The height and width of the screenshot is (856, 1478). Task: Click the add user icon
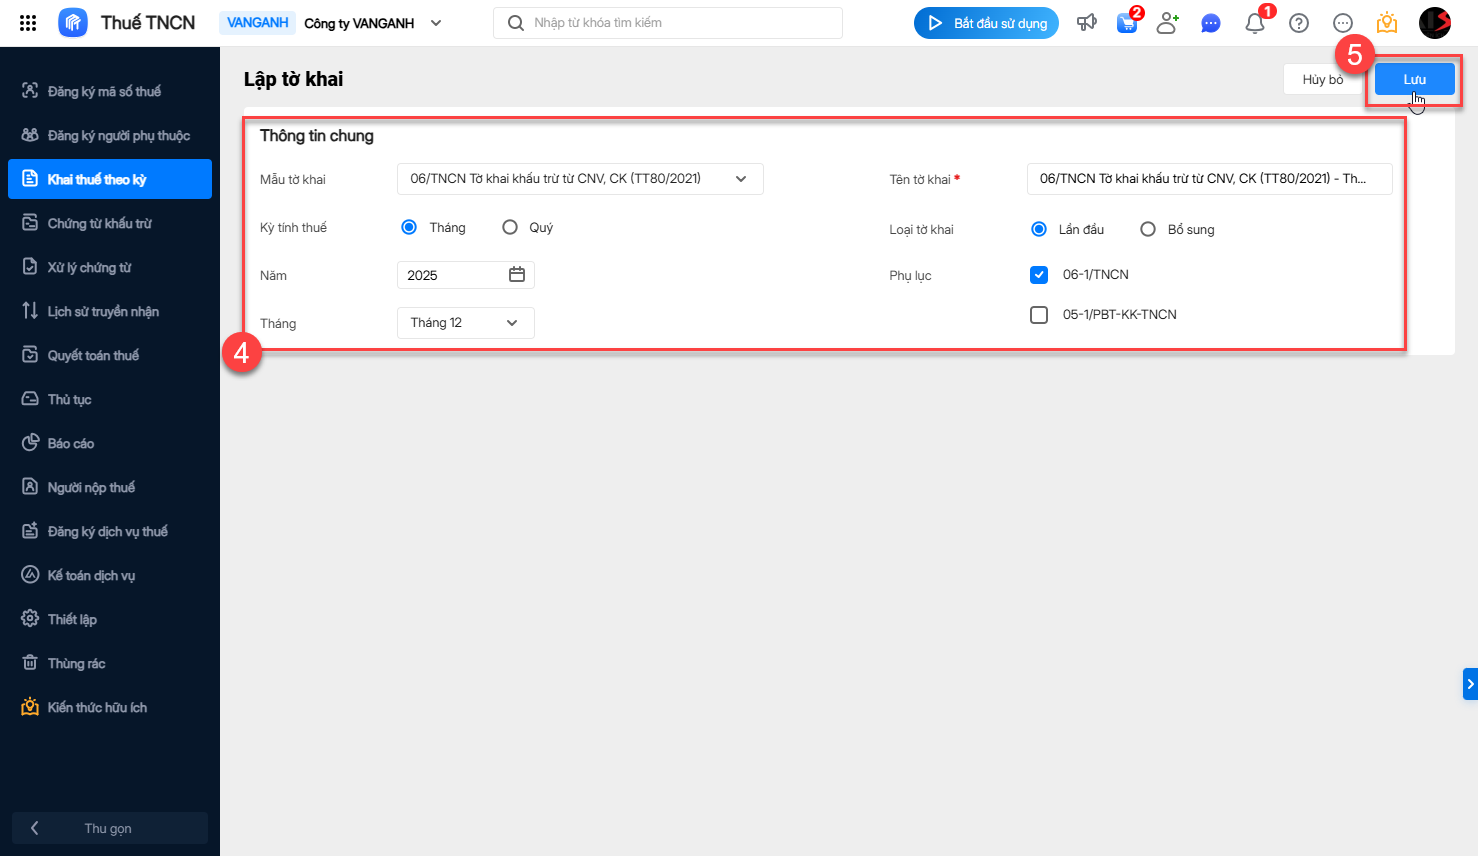point(1167,23)
